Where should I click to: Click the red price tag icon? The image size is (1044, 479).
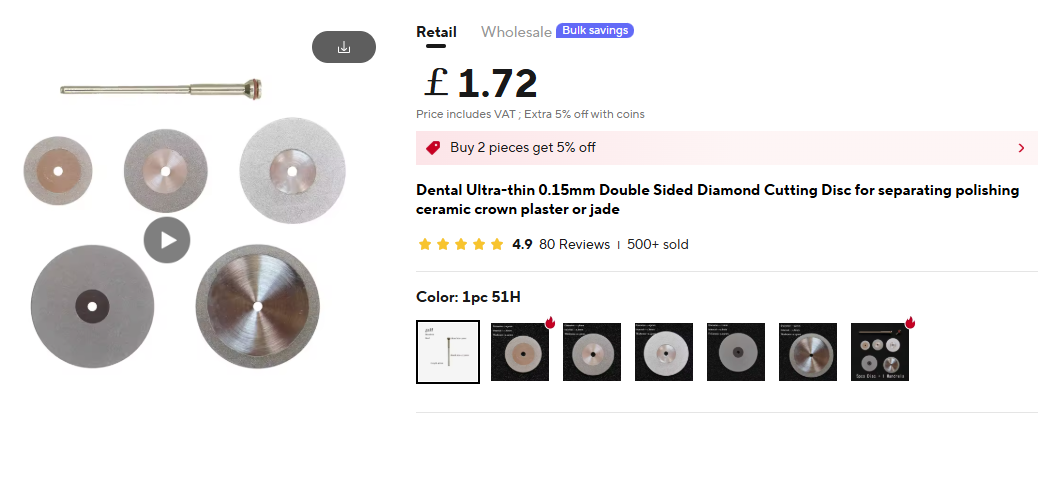click(x=433, y=148)
